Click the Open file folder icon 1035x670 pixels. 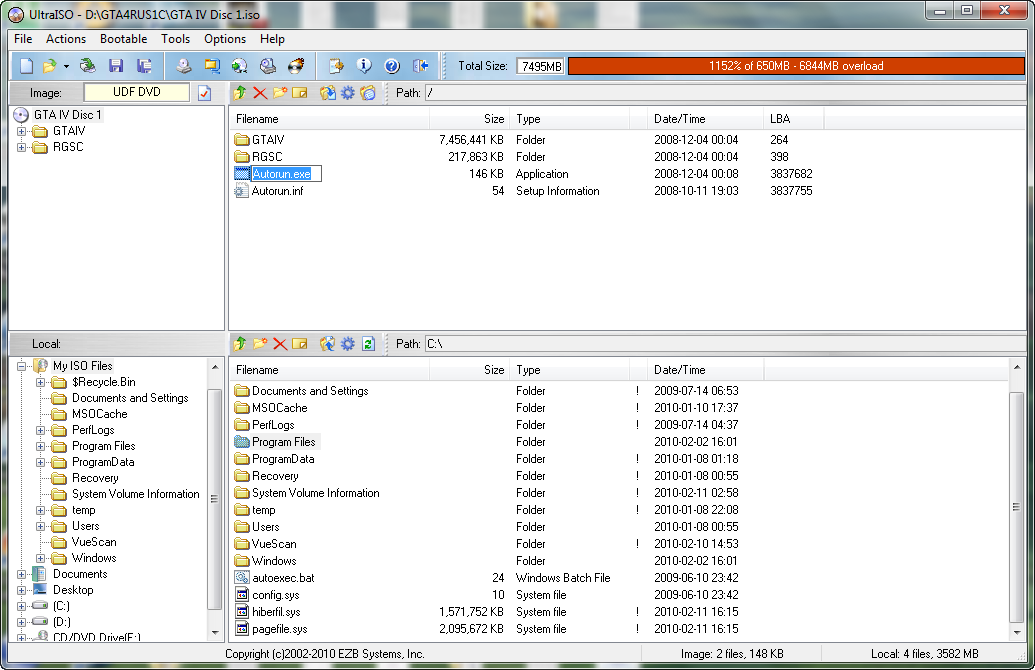[x=49, y=66]
